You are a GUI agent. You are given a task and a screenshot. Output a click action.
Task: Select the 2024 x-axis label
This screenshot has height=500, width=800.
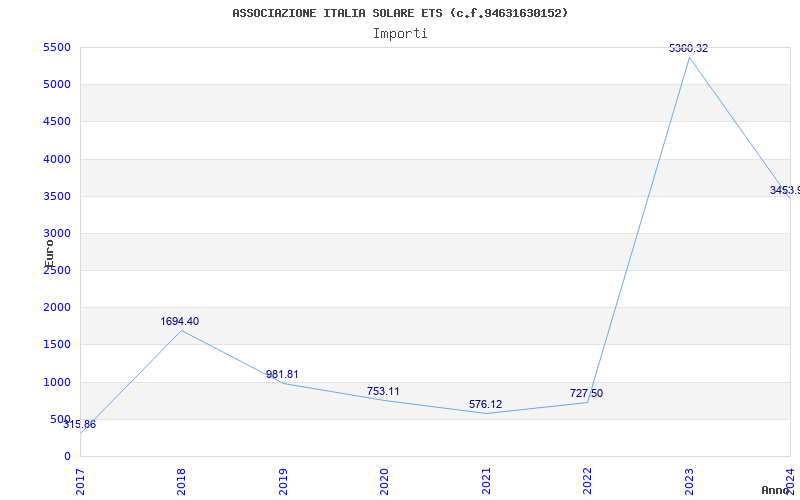tap(790, 481)
